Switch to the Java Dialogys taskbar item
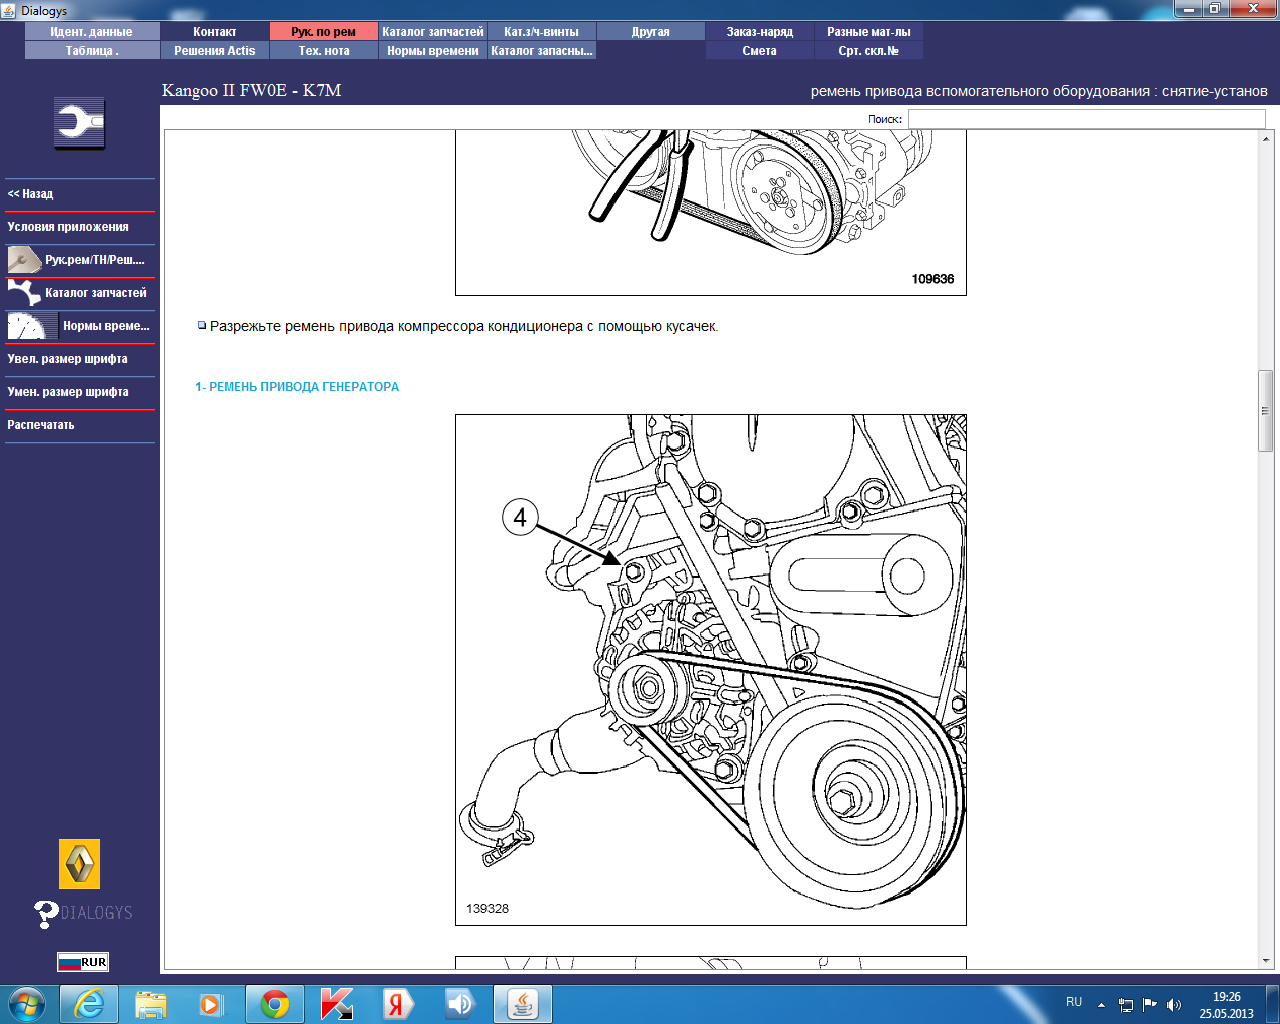1280x1024 pixels. 523,1004
